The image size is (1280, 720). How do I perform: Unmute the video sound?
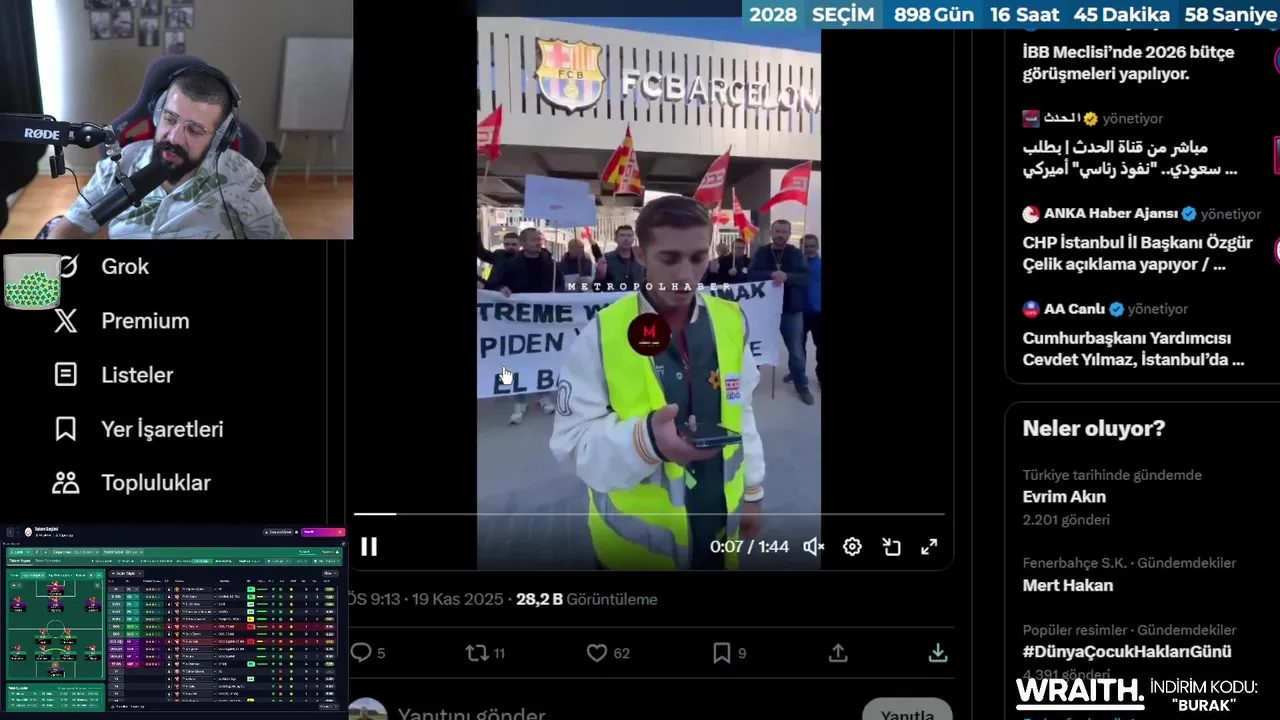pyautogui.click(x=814, y=547)
